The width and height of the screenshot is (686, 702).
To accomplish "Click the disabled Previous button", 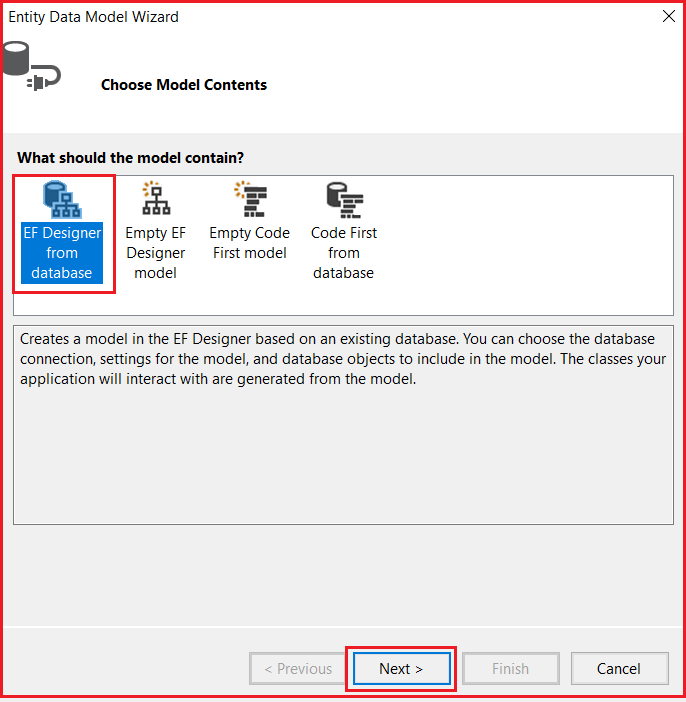I will (x=298, y=668).
